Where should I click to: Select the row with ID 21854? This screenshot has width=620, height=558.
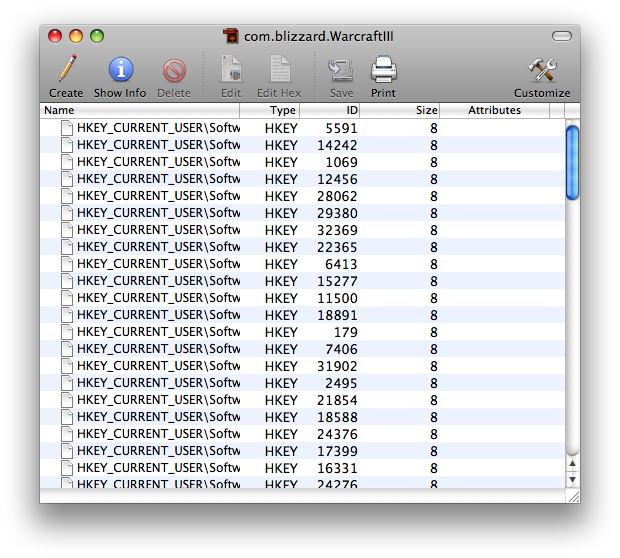(302, 400)
